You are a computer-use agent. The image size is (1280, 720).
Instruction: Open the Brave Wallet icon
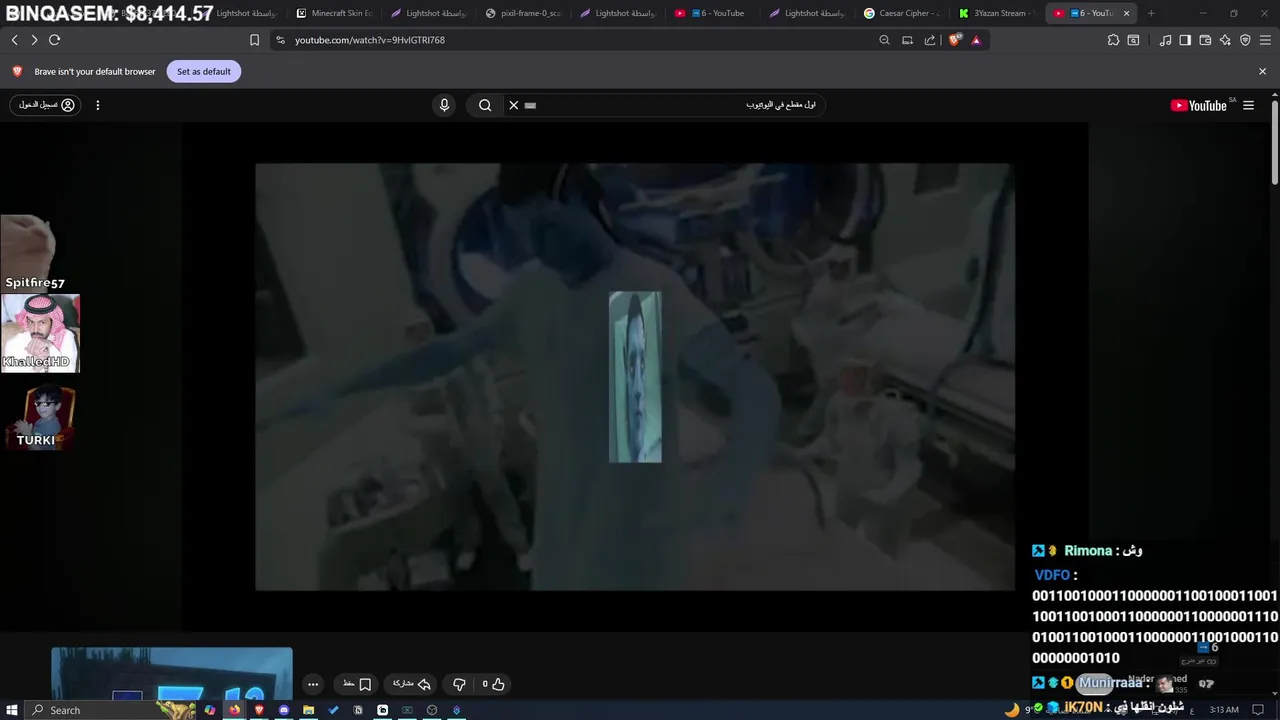coord(1205,40)
